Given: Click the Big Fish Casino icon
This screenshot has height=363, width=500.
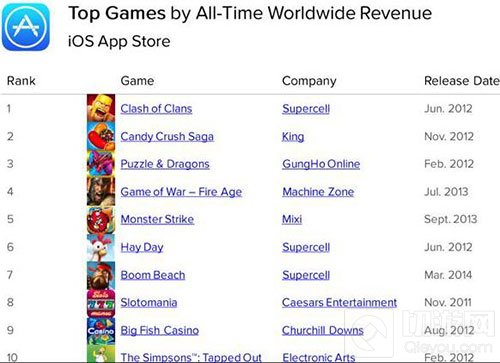Looking at the screenshot, I should click(101, 330).
